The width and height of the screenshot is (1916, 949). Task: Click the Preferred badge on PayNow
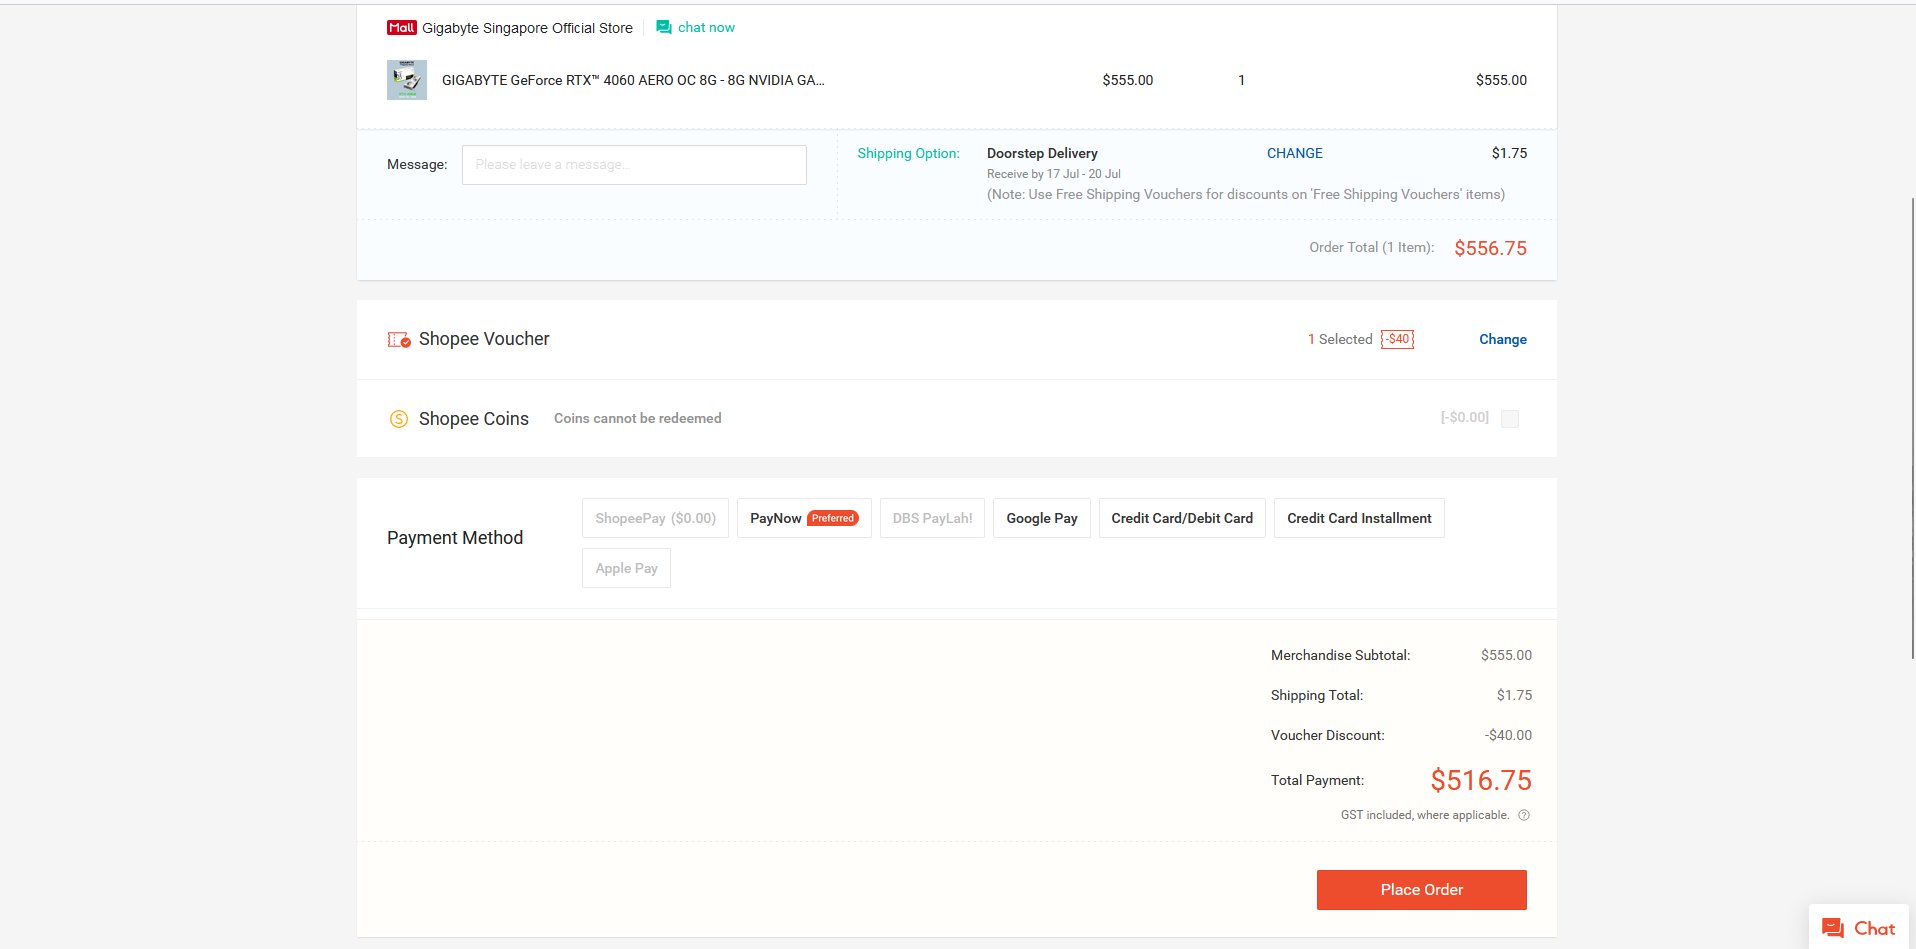coord(833,518)
